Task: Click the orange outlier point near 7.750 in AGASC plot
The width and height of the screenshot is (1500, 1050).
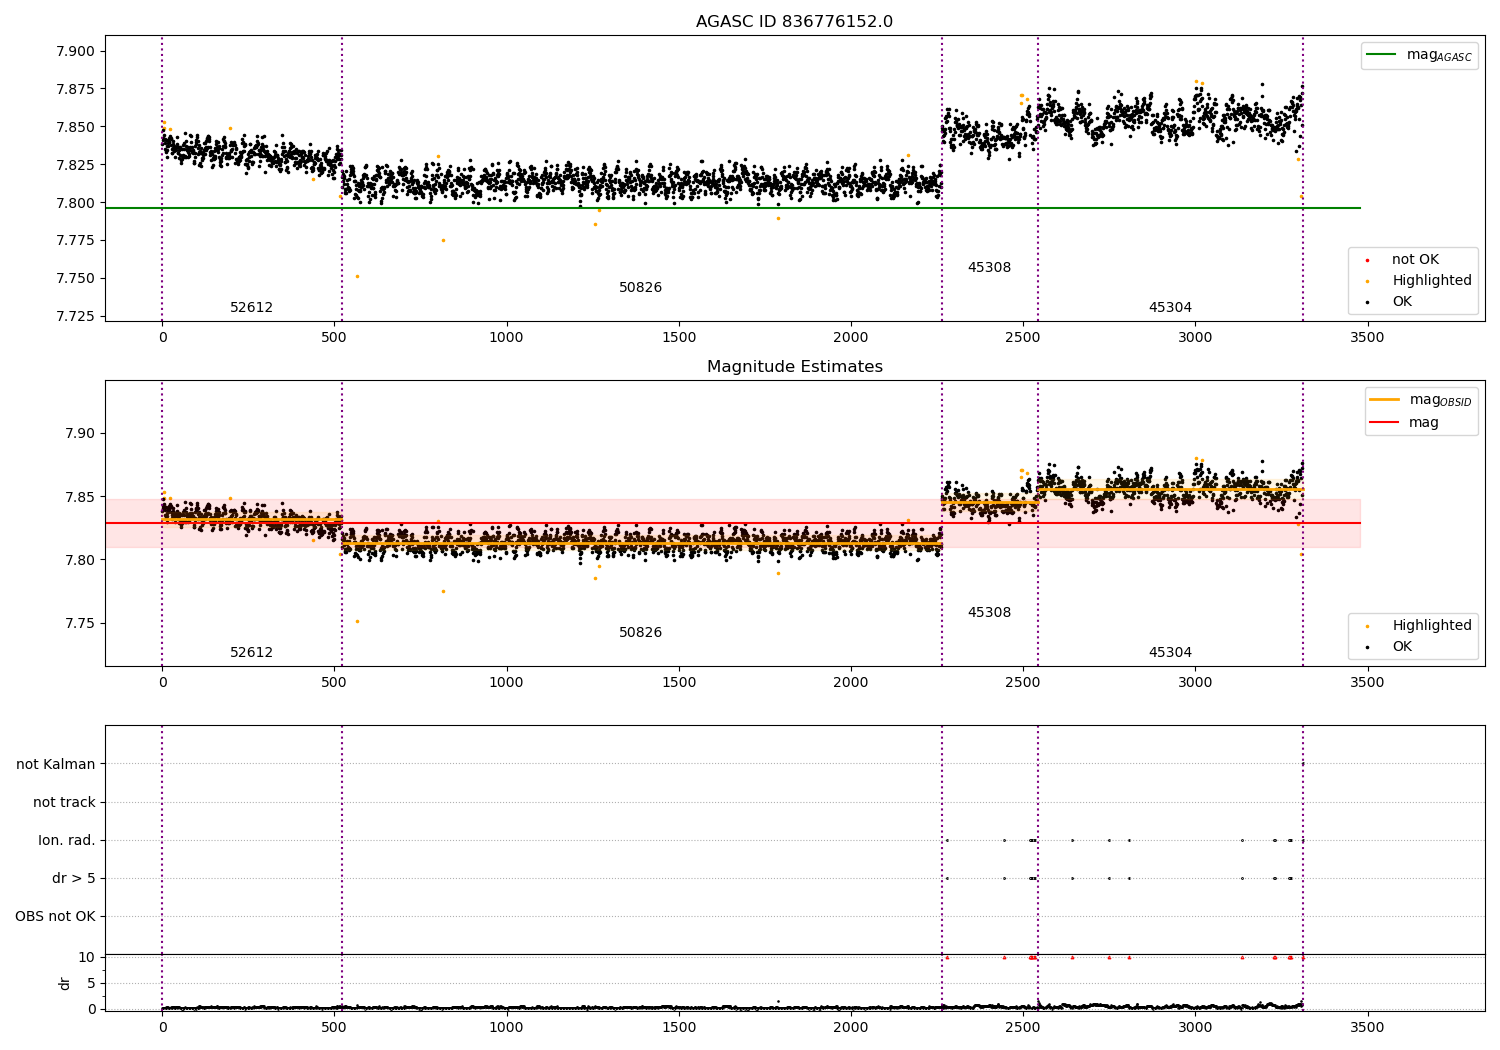Action: pos(357,276)
